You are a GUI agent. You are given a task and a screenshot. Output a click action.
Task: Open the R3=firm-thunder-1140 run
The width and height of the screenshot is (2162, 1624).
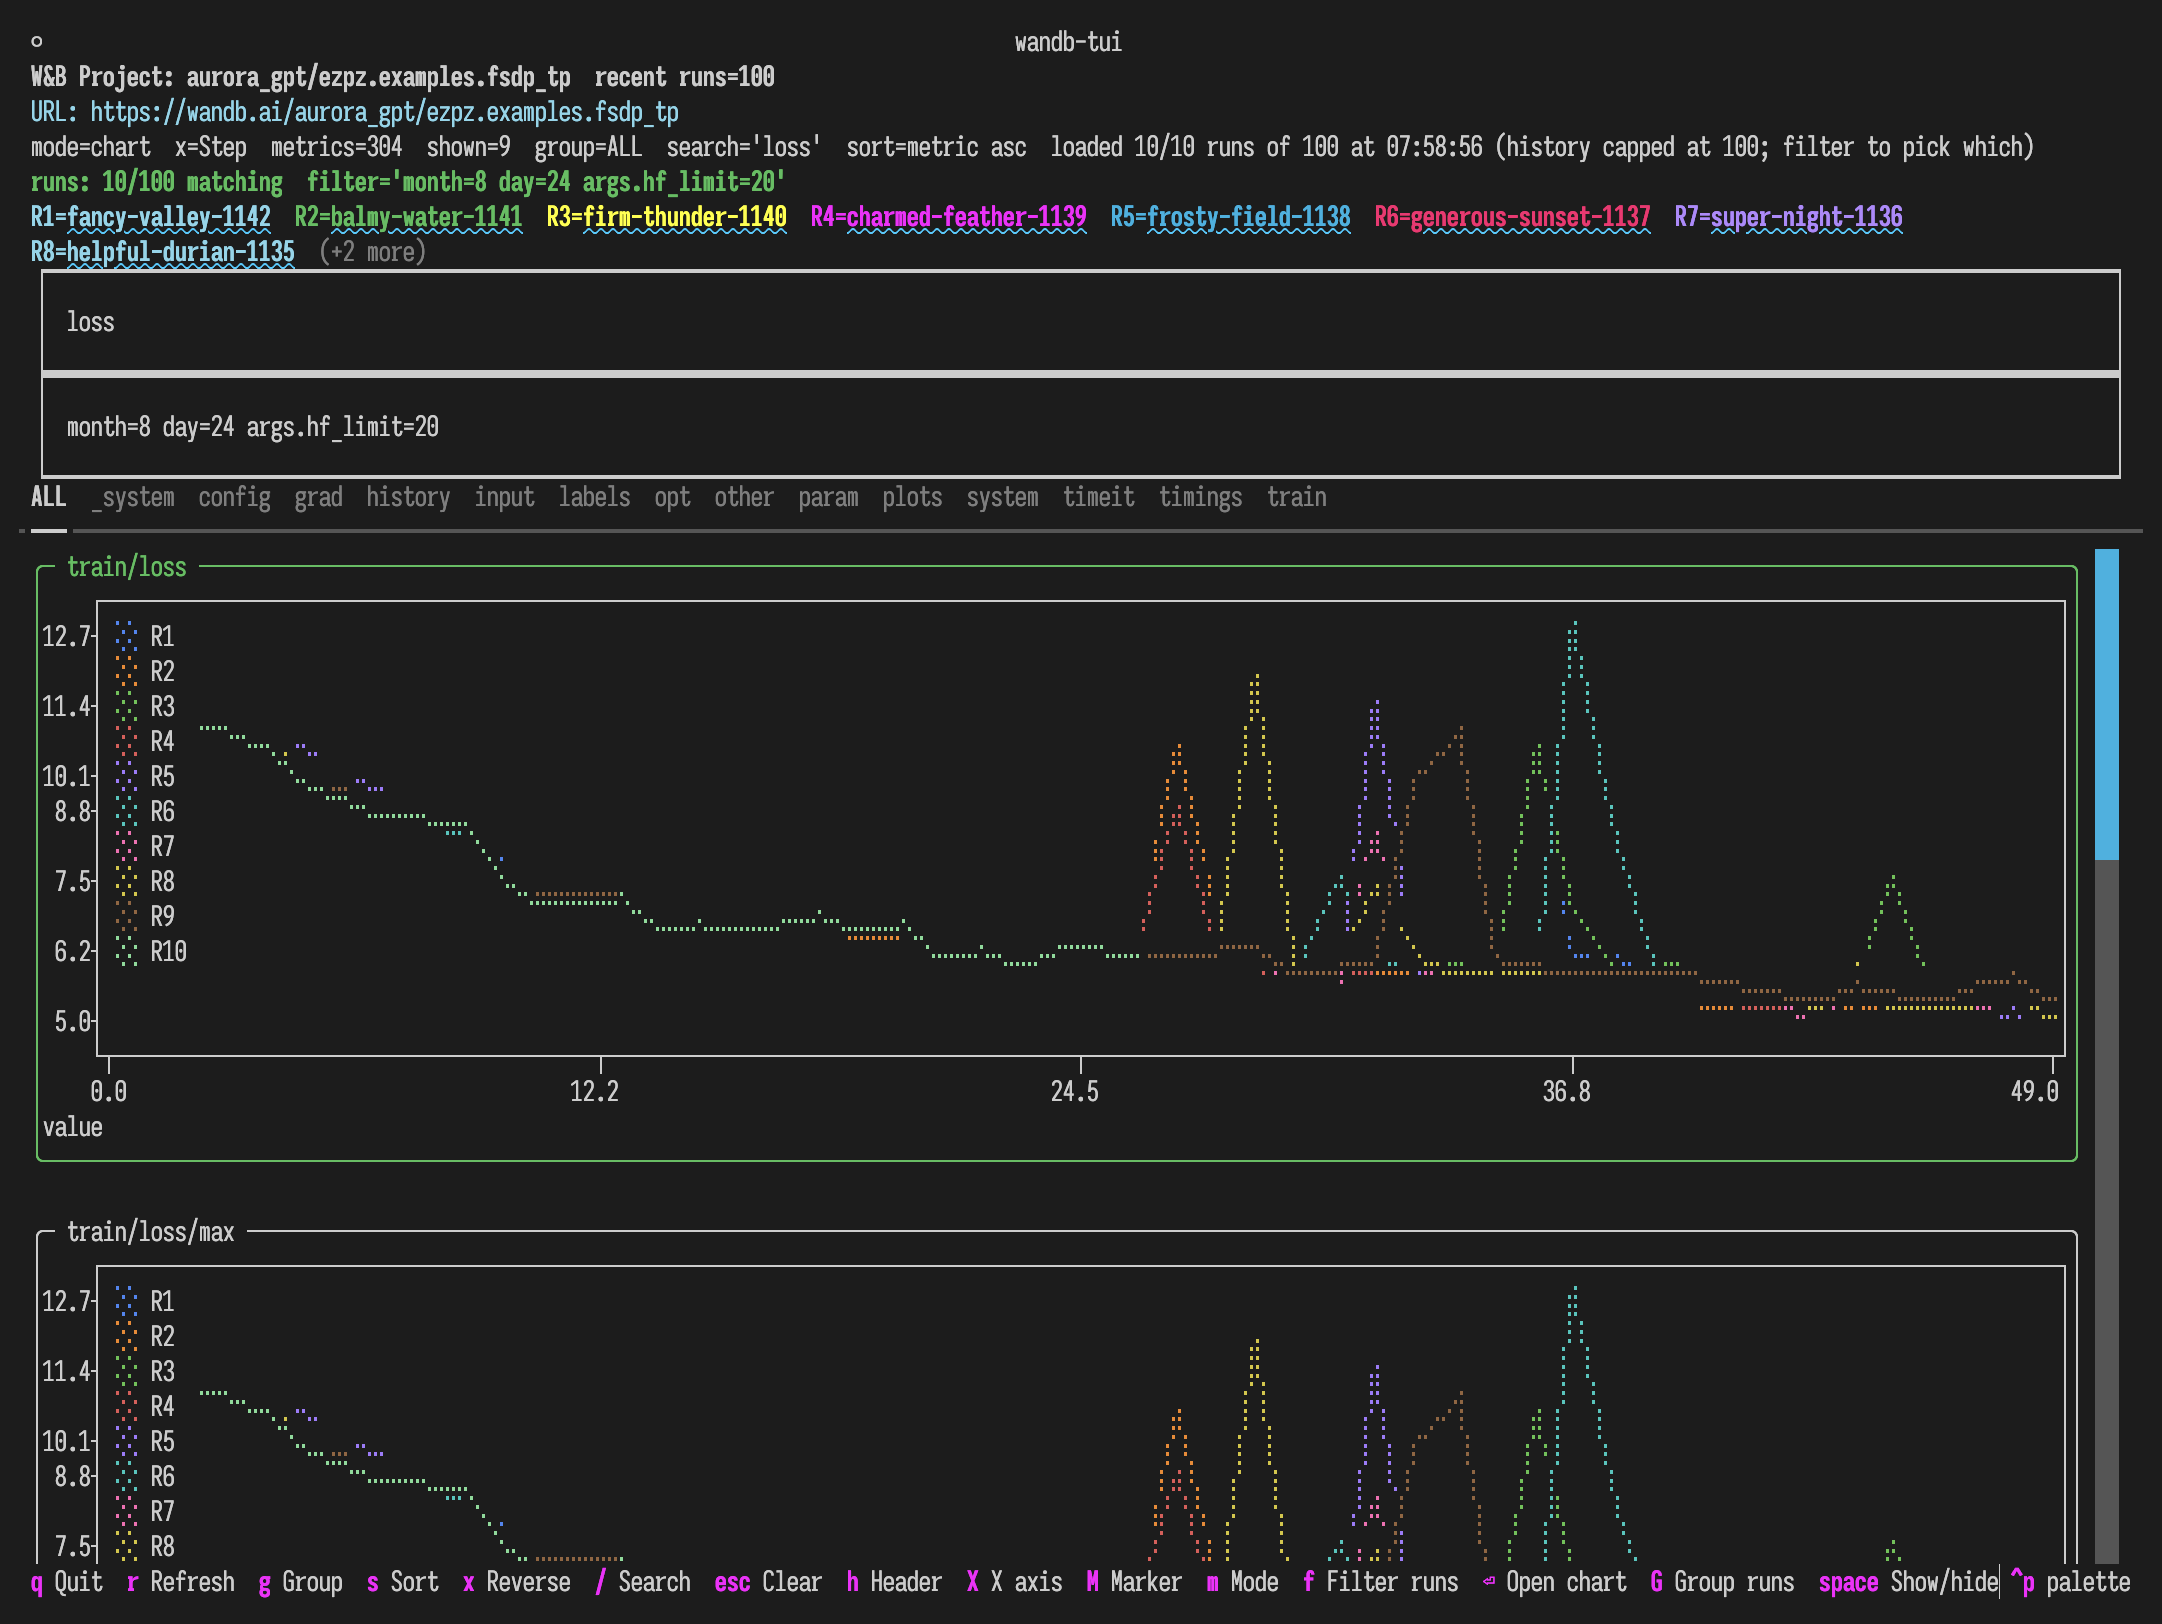tap(666, 217)
